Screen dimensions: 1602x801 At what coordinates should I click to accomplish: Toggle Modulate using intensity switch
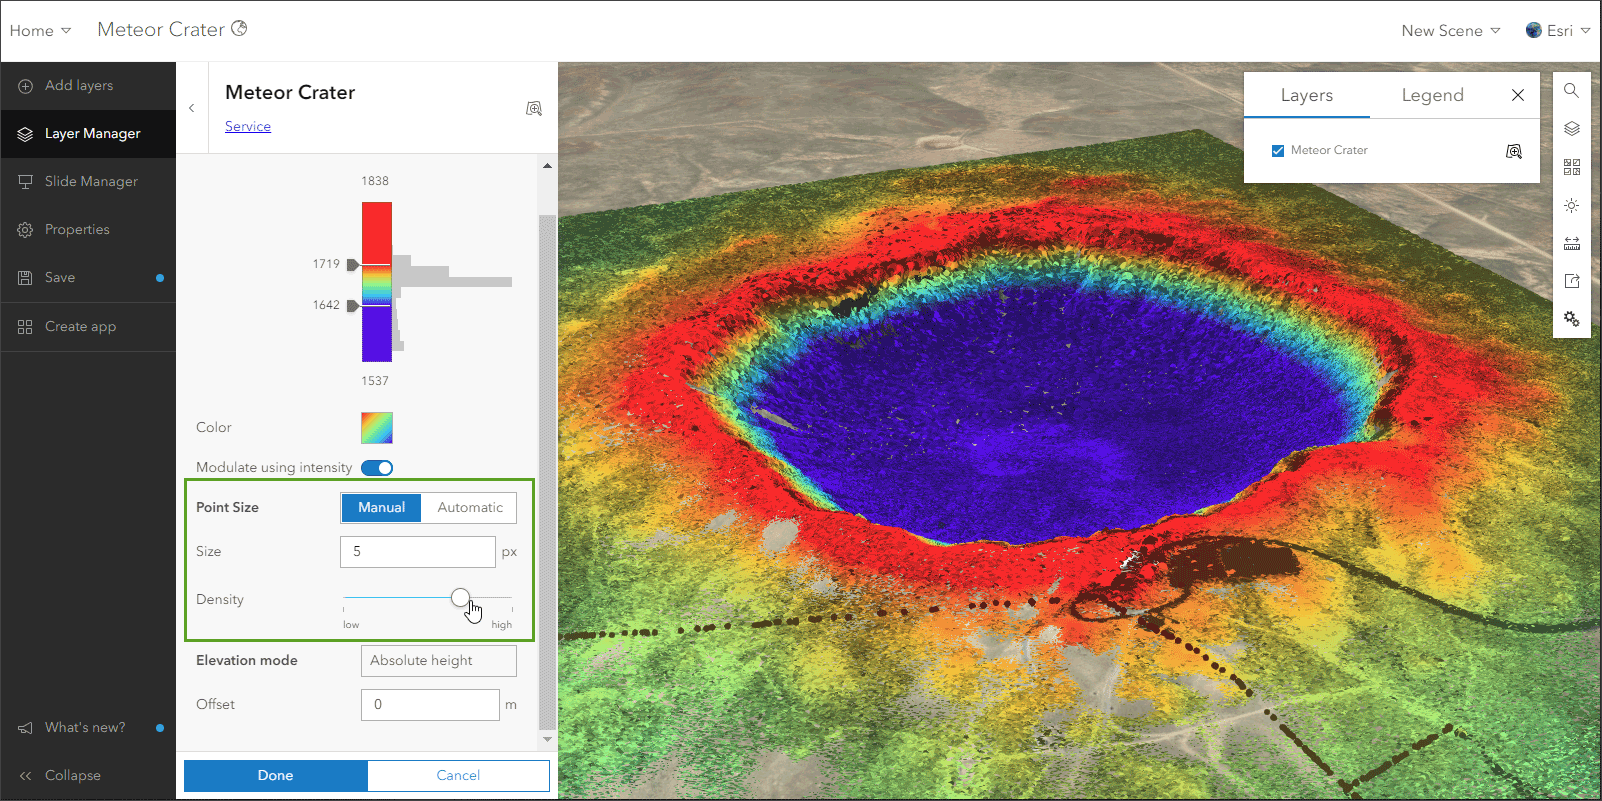[377, 468]
